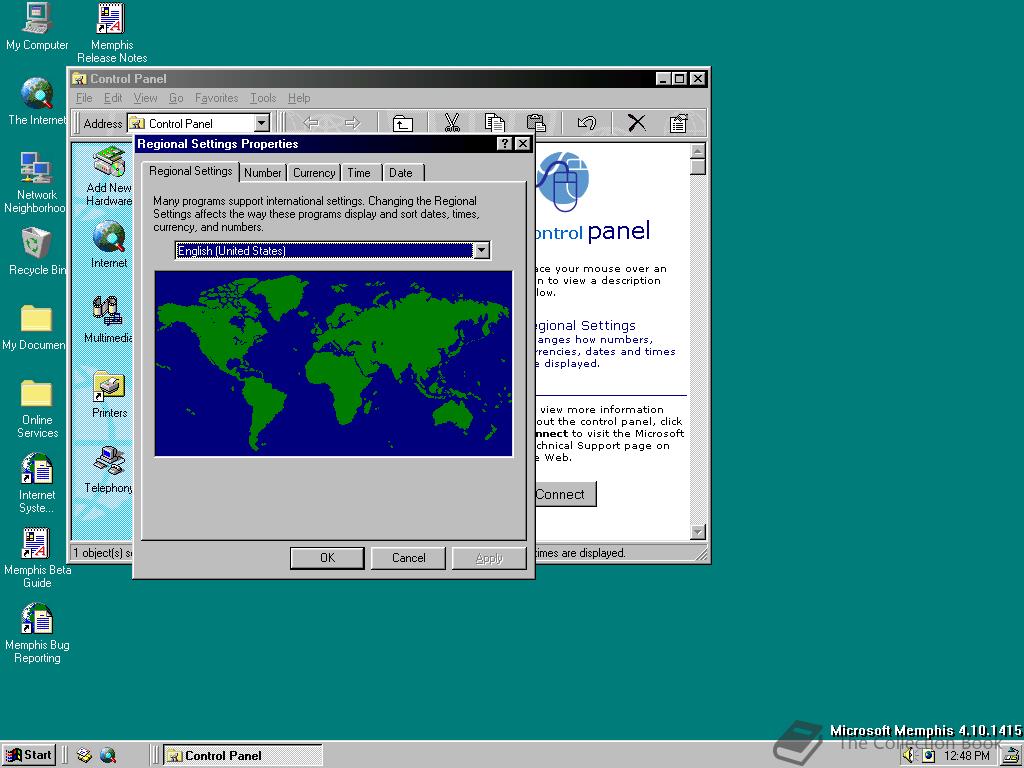Open the File menu in Control Panel
Image resolution: width=1024 pixels, height=768 pixels.
84,98
